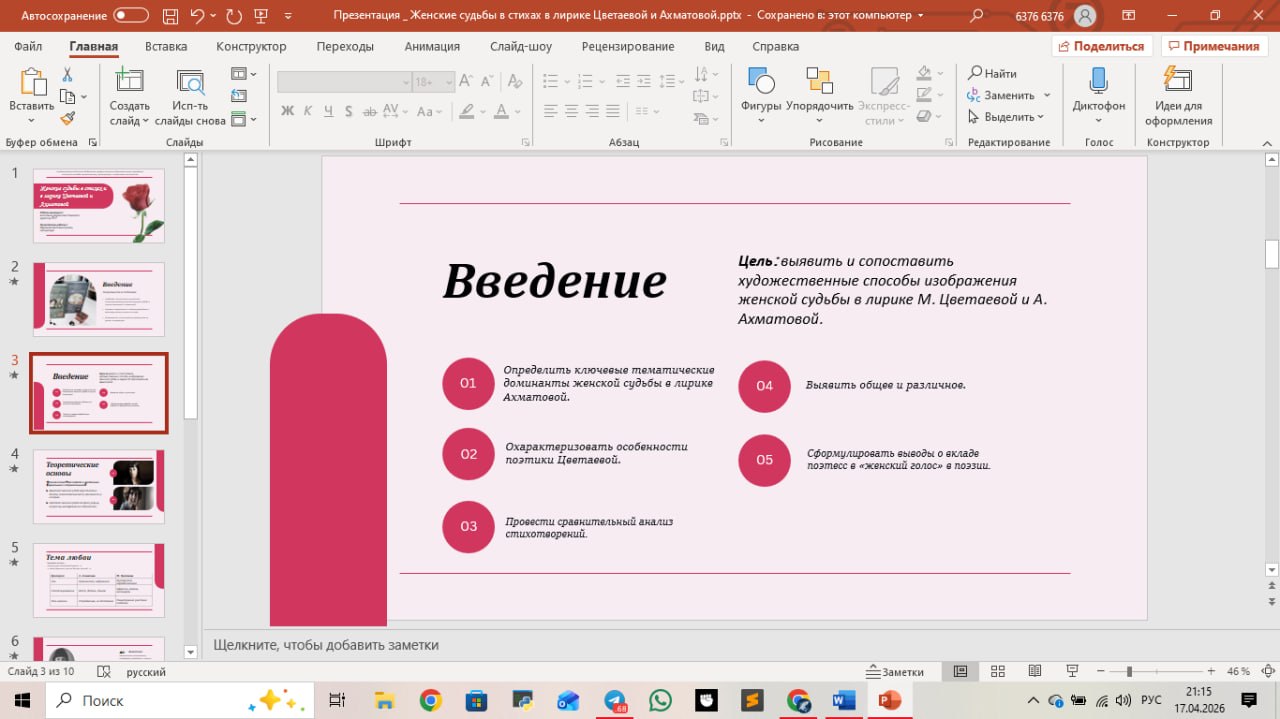1280x719 pixels.
Task: Collapse the ribbon with chevron
Action: point(1266,143)
